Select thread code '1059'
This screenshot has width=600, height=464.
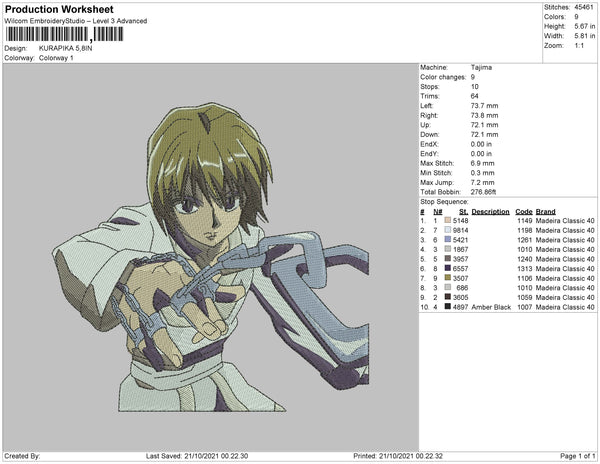tap(525, 297)
